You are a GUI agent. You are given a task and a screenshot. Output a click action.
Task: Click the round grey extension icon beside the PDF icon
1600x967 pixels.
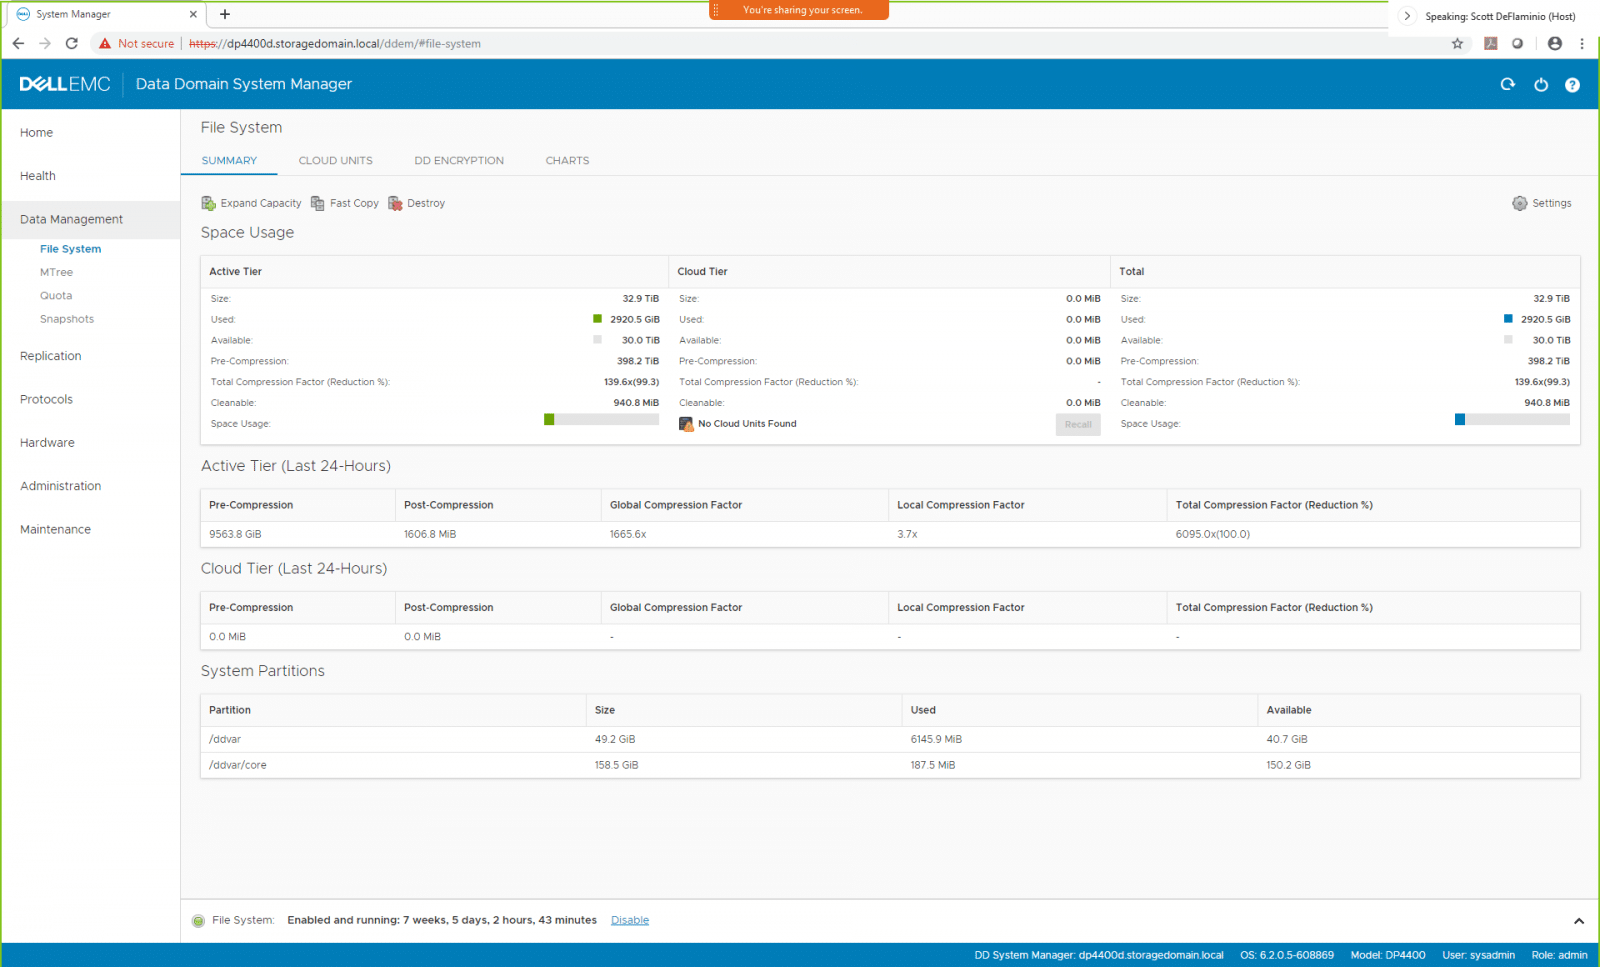point(1517,43)
